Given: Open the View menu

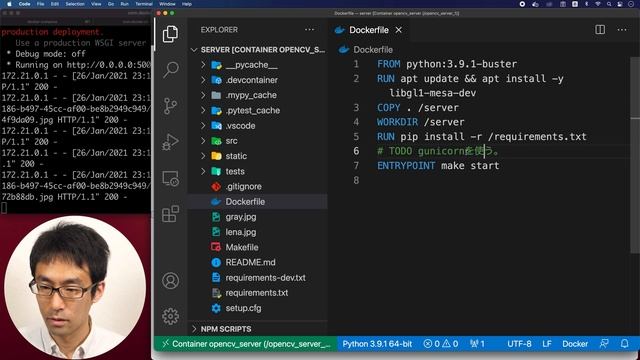Looking at the screenshot, I should tap(96, 4).
